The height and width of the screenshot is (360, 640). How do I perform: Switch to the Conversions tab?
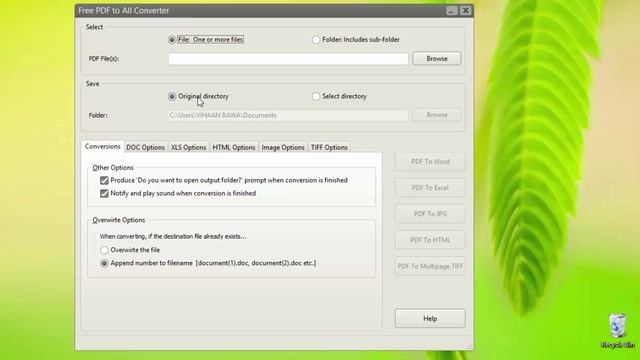click(102, 147)
